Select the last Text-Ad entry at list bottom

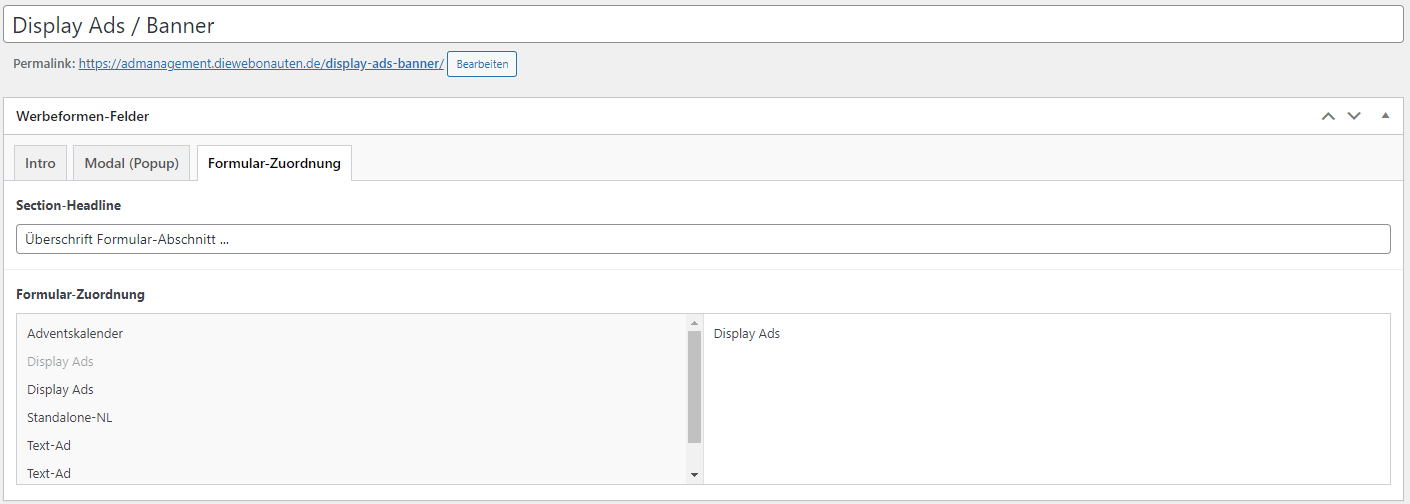[49, 473]
